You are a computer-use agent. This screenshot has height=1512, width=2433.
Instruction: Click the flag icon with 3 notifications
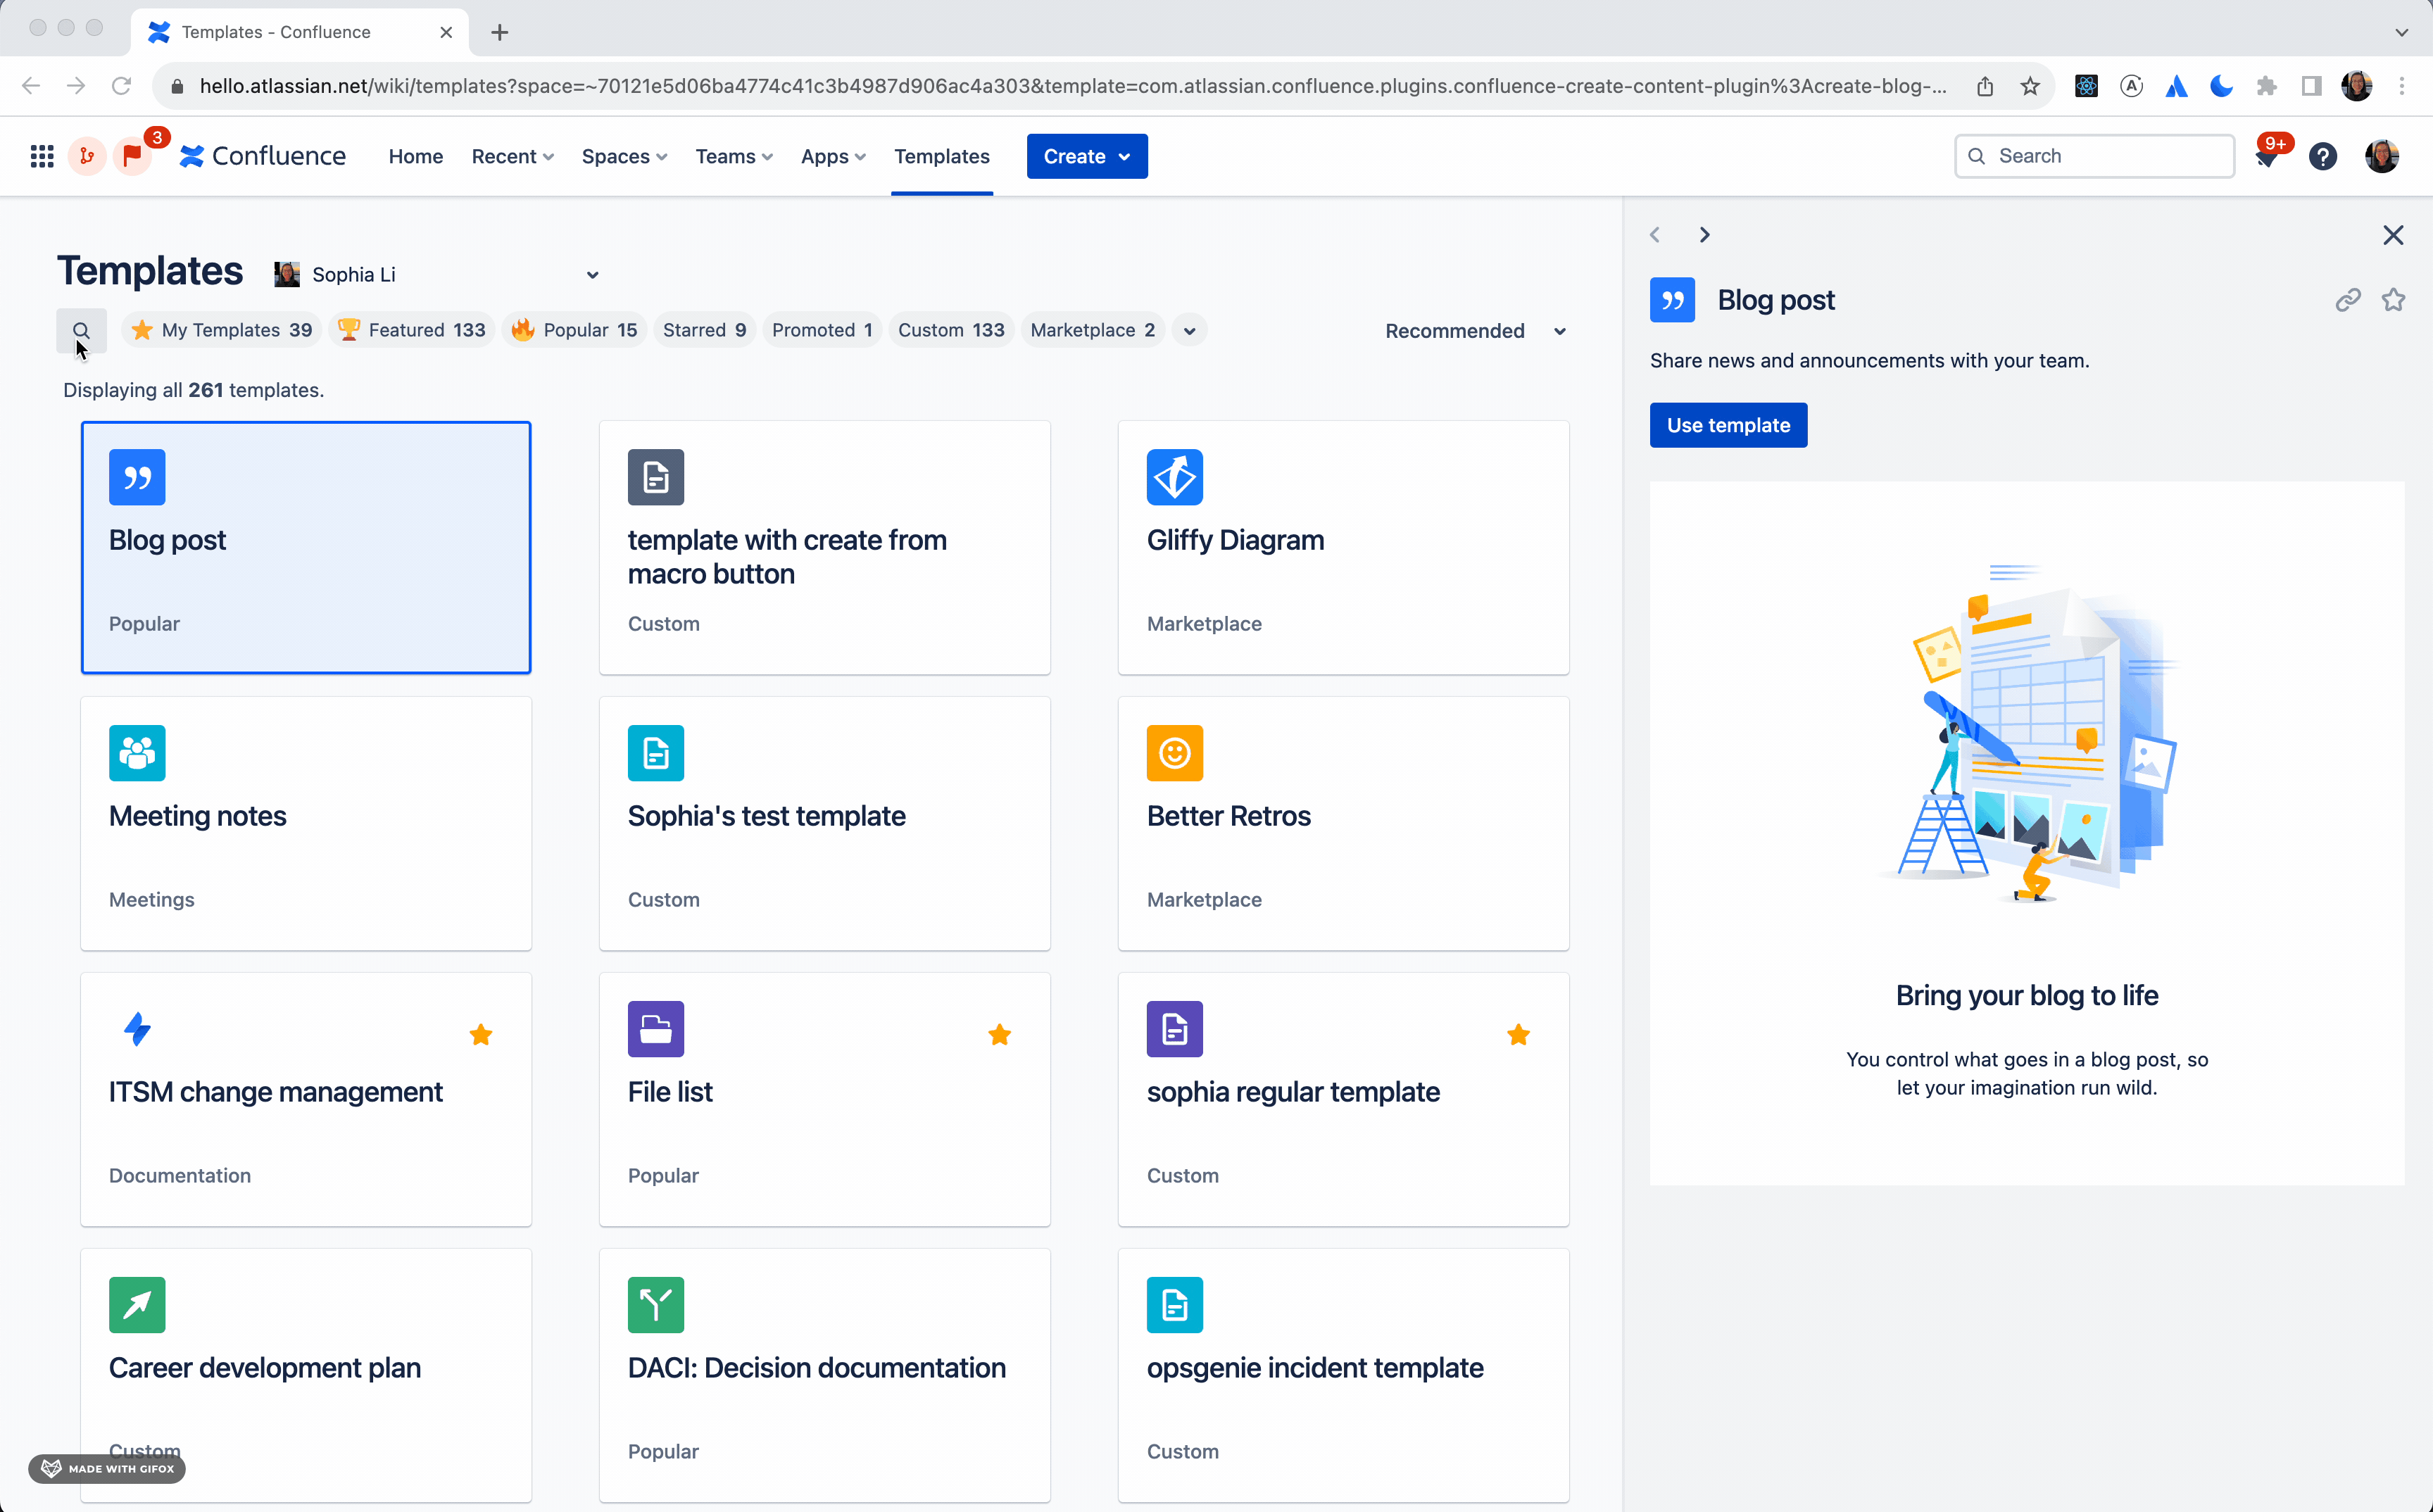click(x=133, y=156)
